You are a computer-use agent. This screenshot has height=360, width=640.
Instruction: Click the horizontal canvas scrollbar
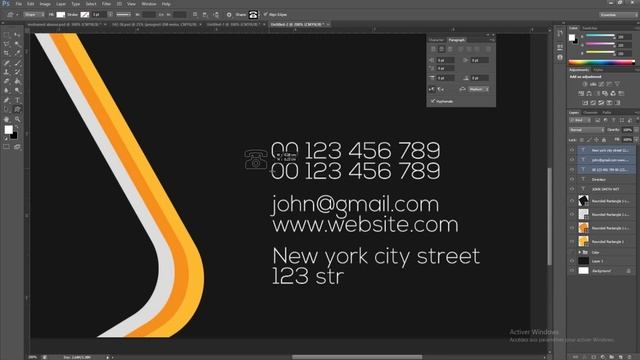click(357, 357)
